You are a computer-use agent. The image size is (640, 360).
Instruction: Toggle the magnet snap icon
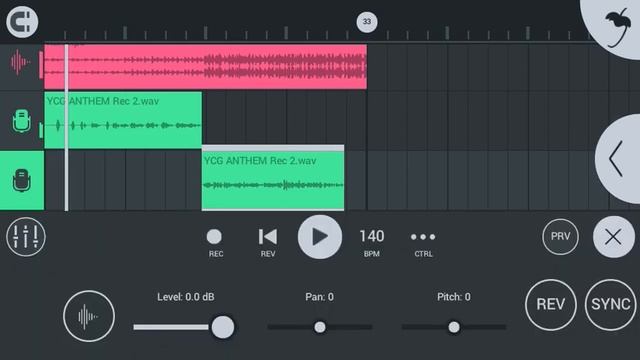click(x=22, y=22)
